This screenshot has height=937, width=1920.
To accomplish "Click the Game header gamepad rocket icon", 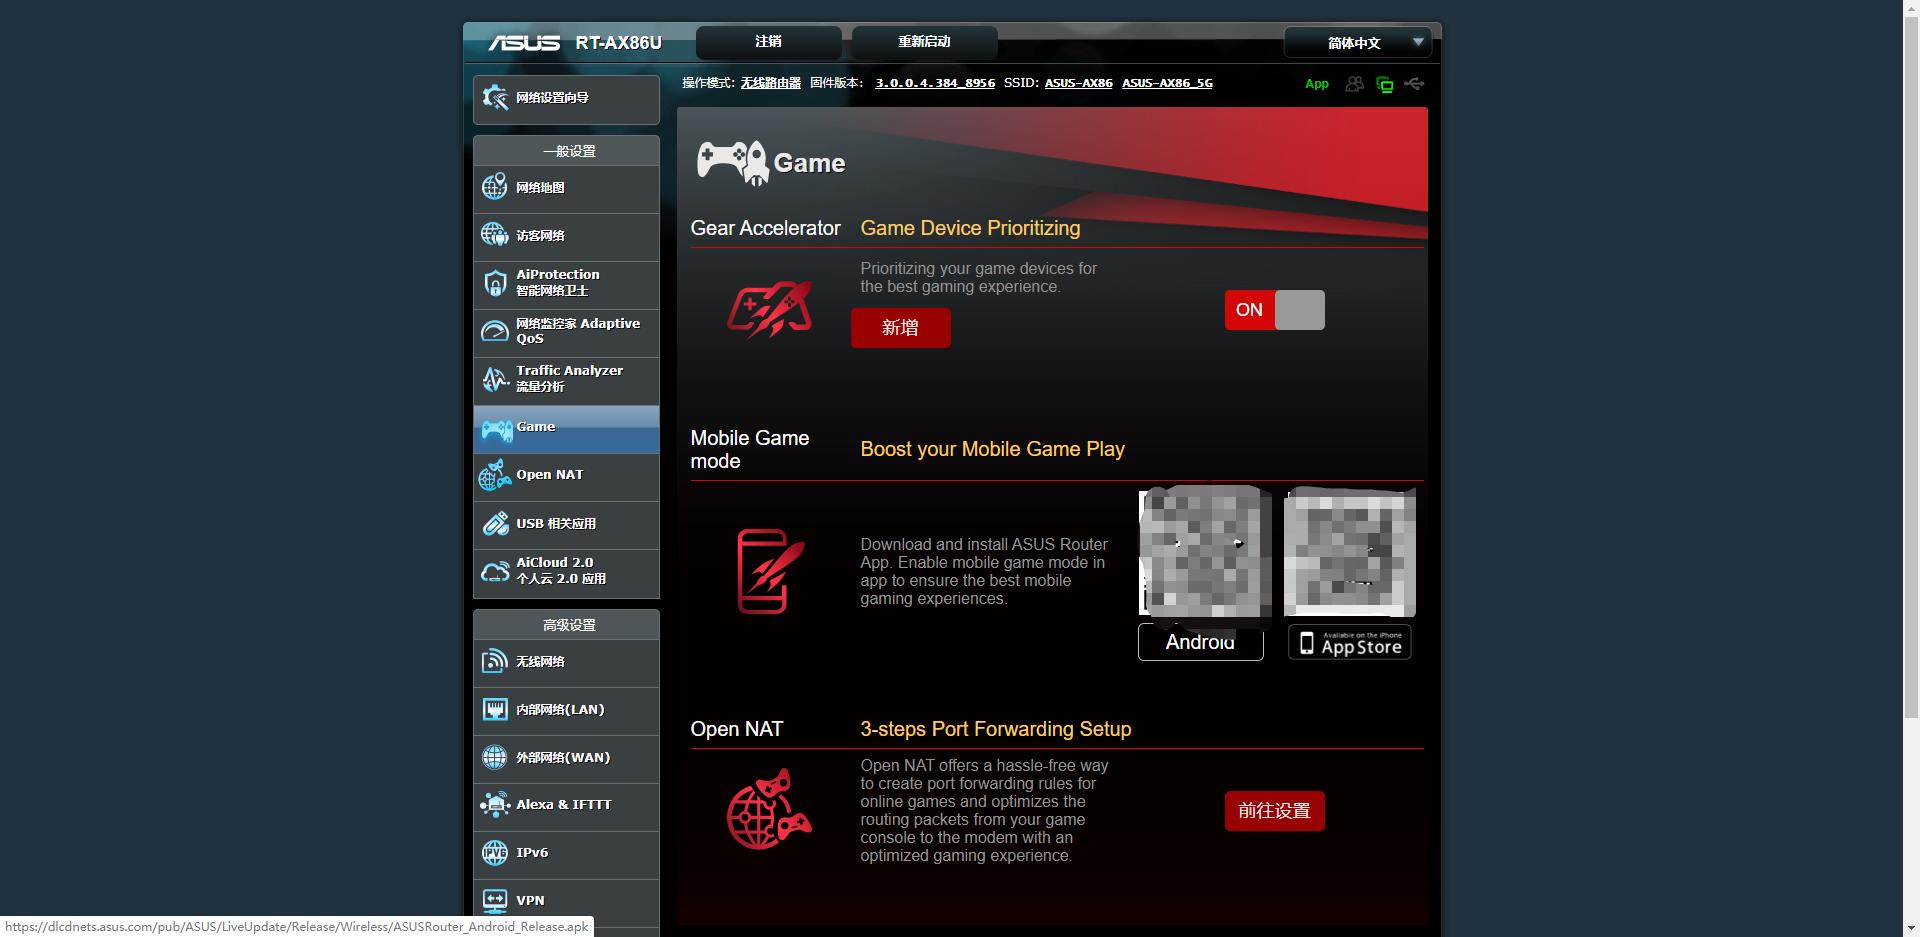I will click(732, 162).
